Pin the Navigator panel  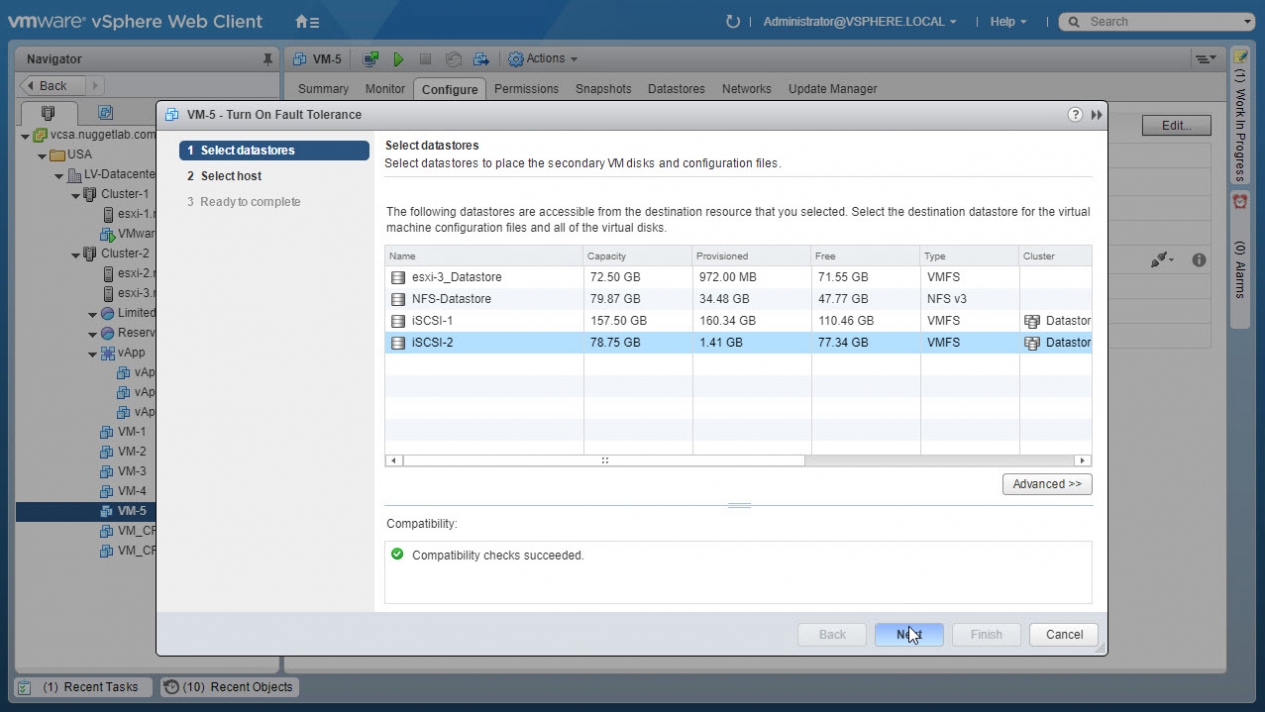click(x=267, y=59)
